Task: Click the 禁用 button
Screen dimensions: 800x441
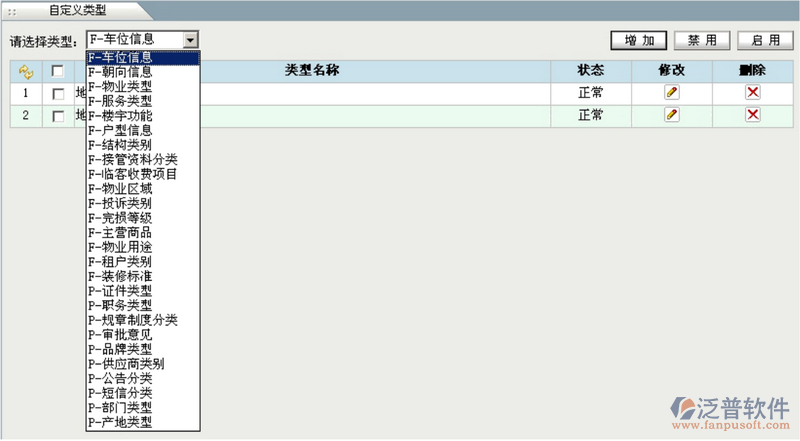Action: point(702,40)
